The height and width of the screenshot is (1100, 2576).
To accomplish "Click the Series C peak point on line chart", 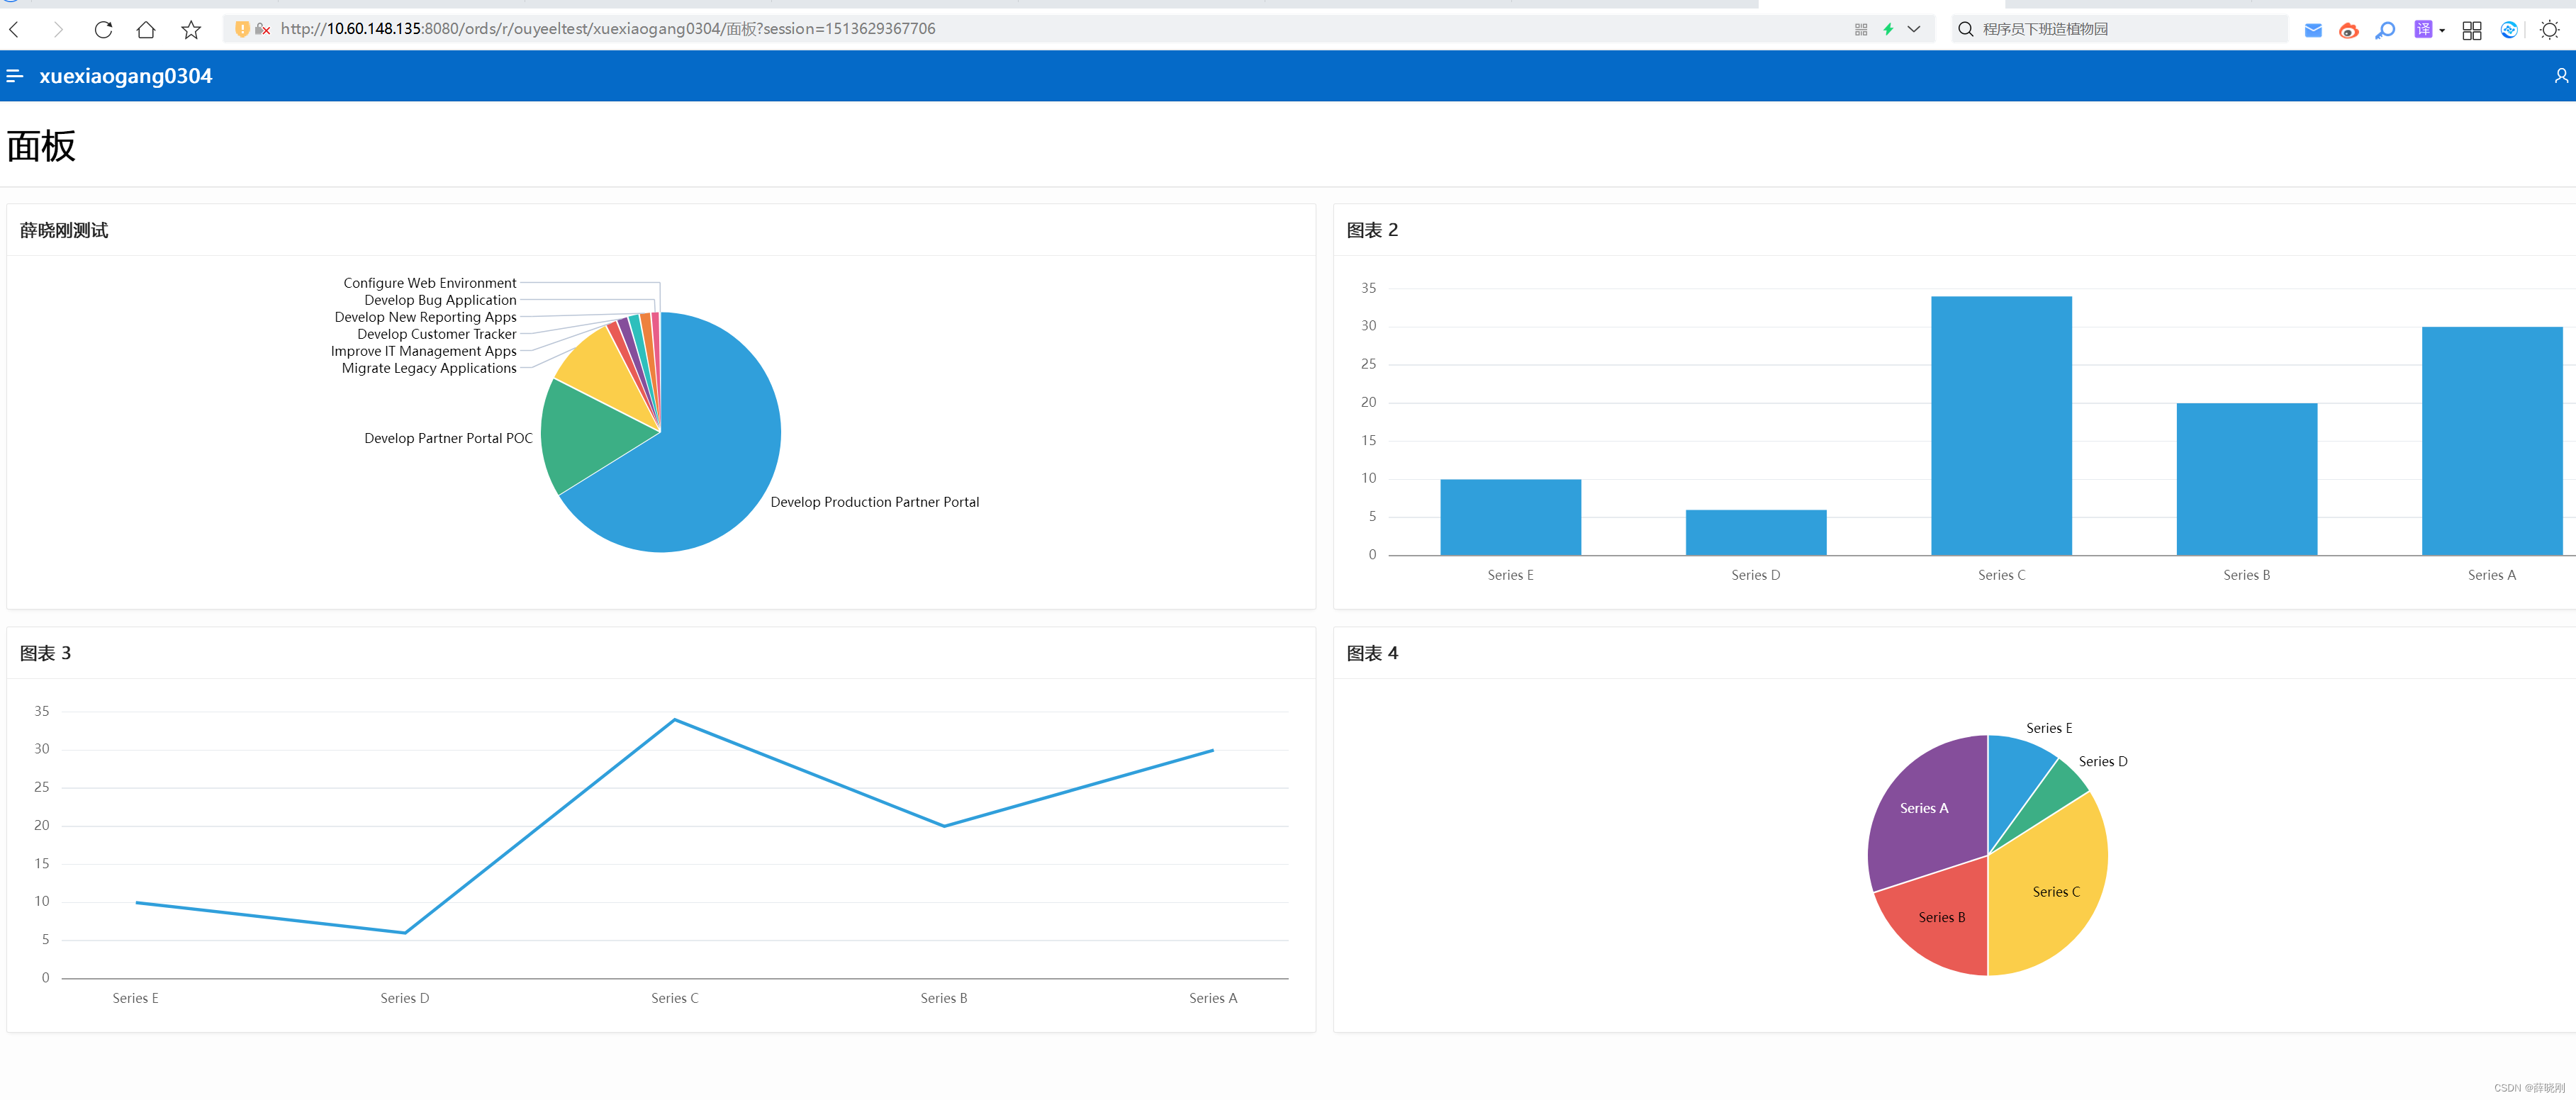I will [x=675, y=719].
